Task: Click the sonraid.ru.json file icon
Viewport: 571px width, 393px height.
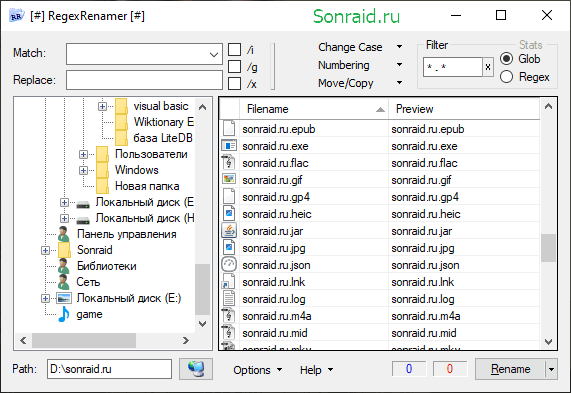Action: pyautogui.click(x=229, y=264)
